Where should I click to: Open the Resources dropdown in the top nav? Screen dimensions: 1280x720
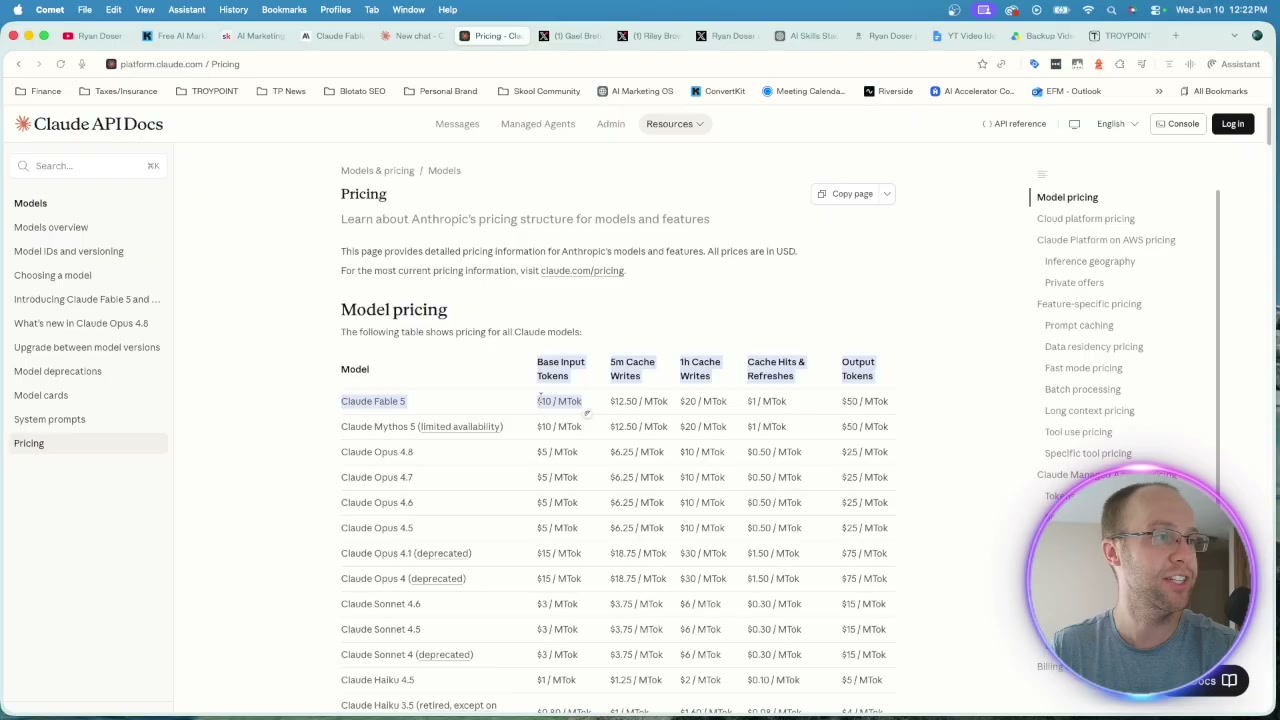pos(675,124)
